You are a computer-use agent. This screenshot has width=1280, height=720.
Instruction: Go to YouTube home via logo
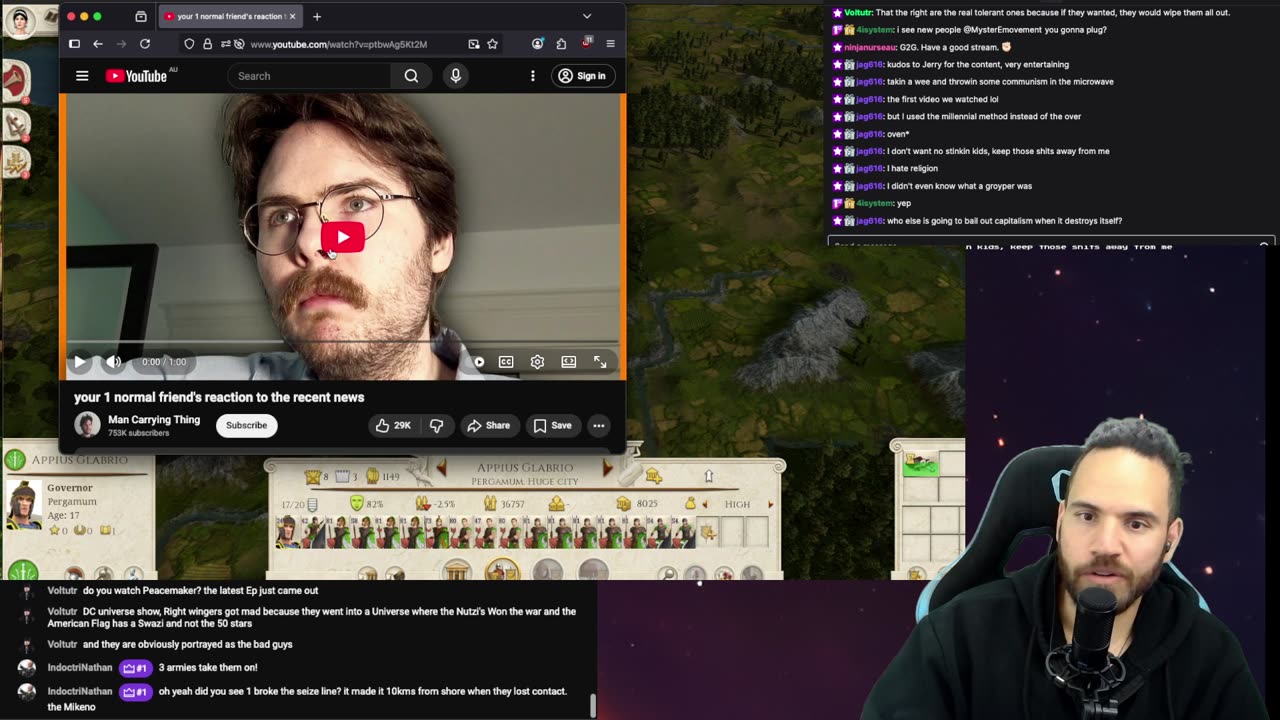click(x=137, y=76)
